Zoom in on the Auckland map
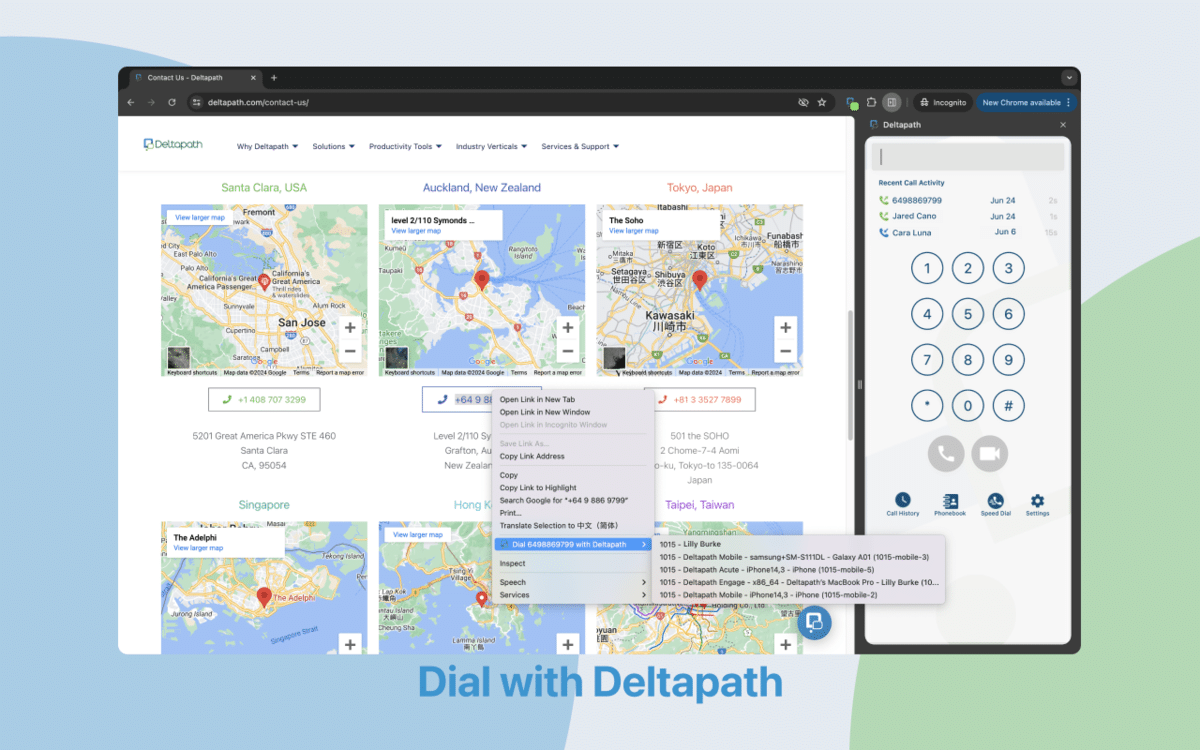Image resolution: width=1200 pixels, height=750 pixels. point(568,328)
